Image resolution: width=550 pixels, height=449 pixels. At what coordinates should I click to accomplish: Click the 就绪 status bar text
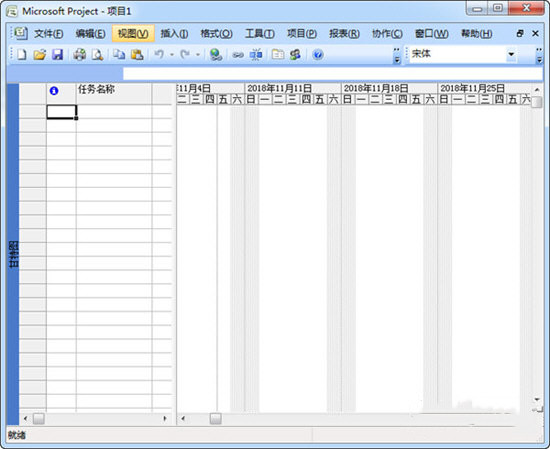[17, 435]
